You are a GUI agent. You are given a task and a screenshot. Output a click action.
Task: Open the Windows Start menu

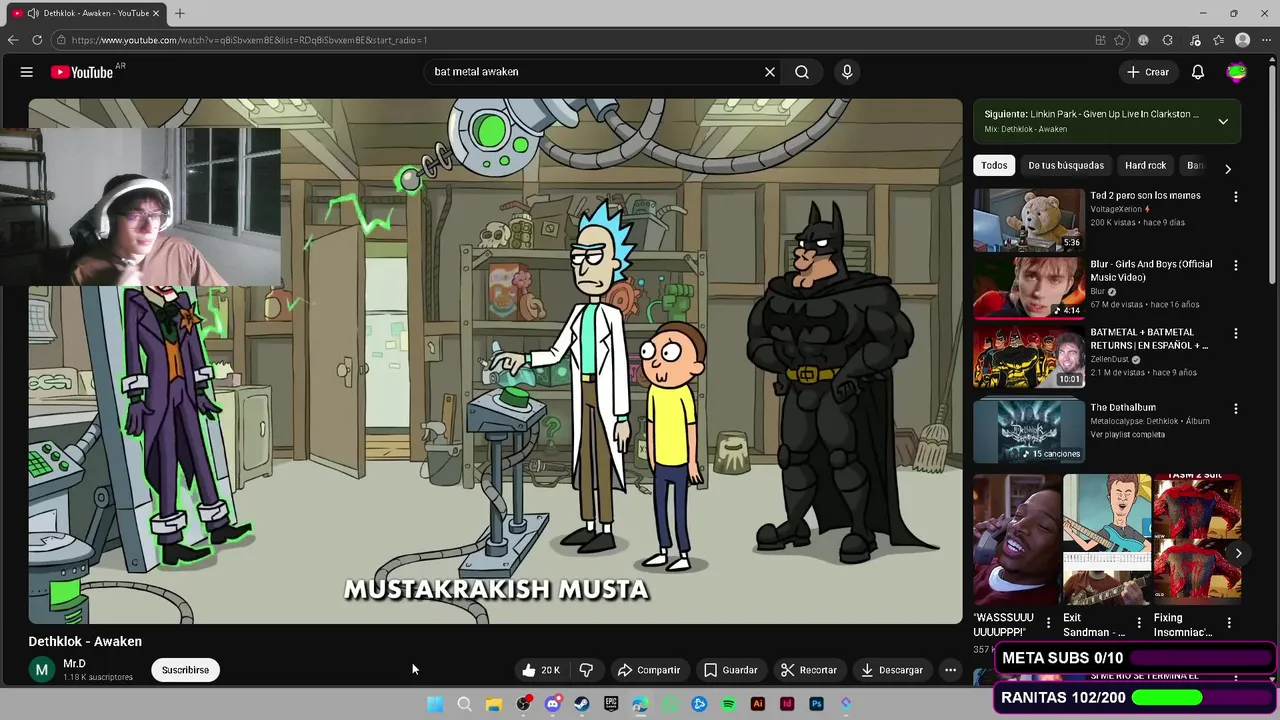(435, 704)
